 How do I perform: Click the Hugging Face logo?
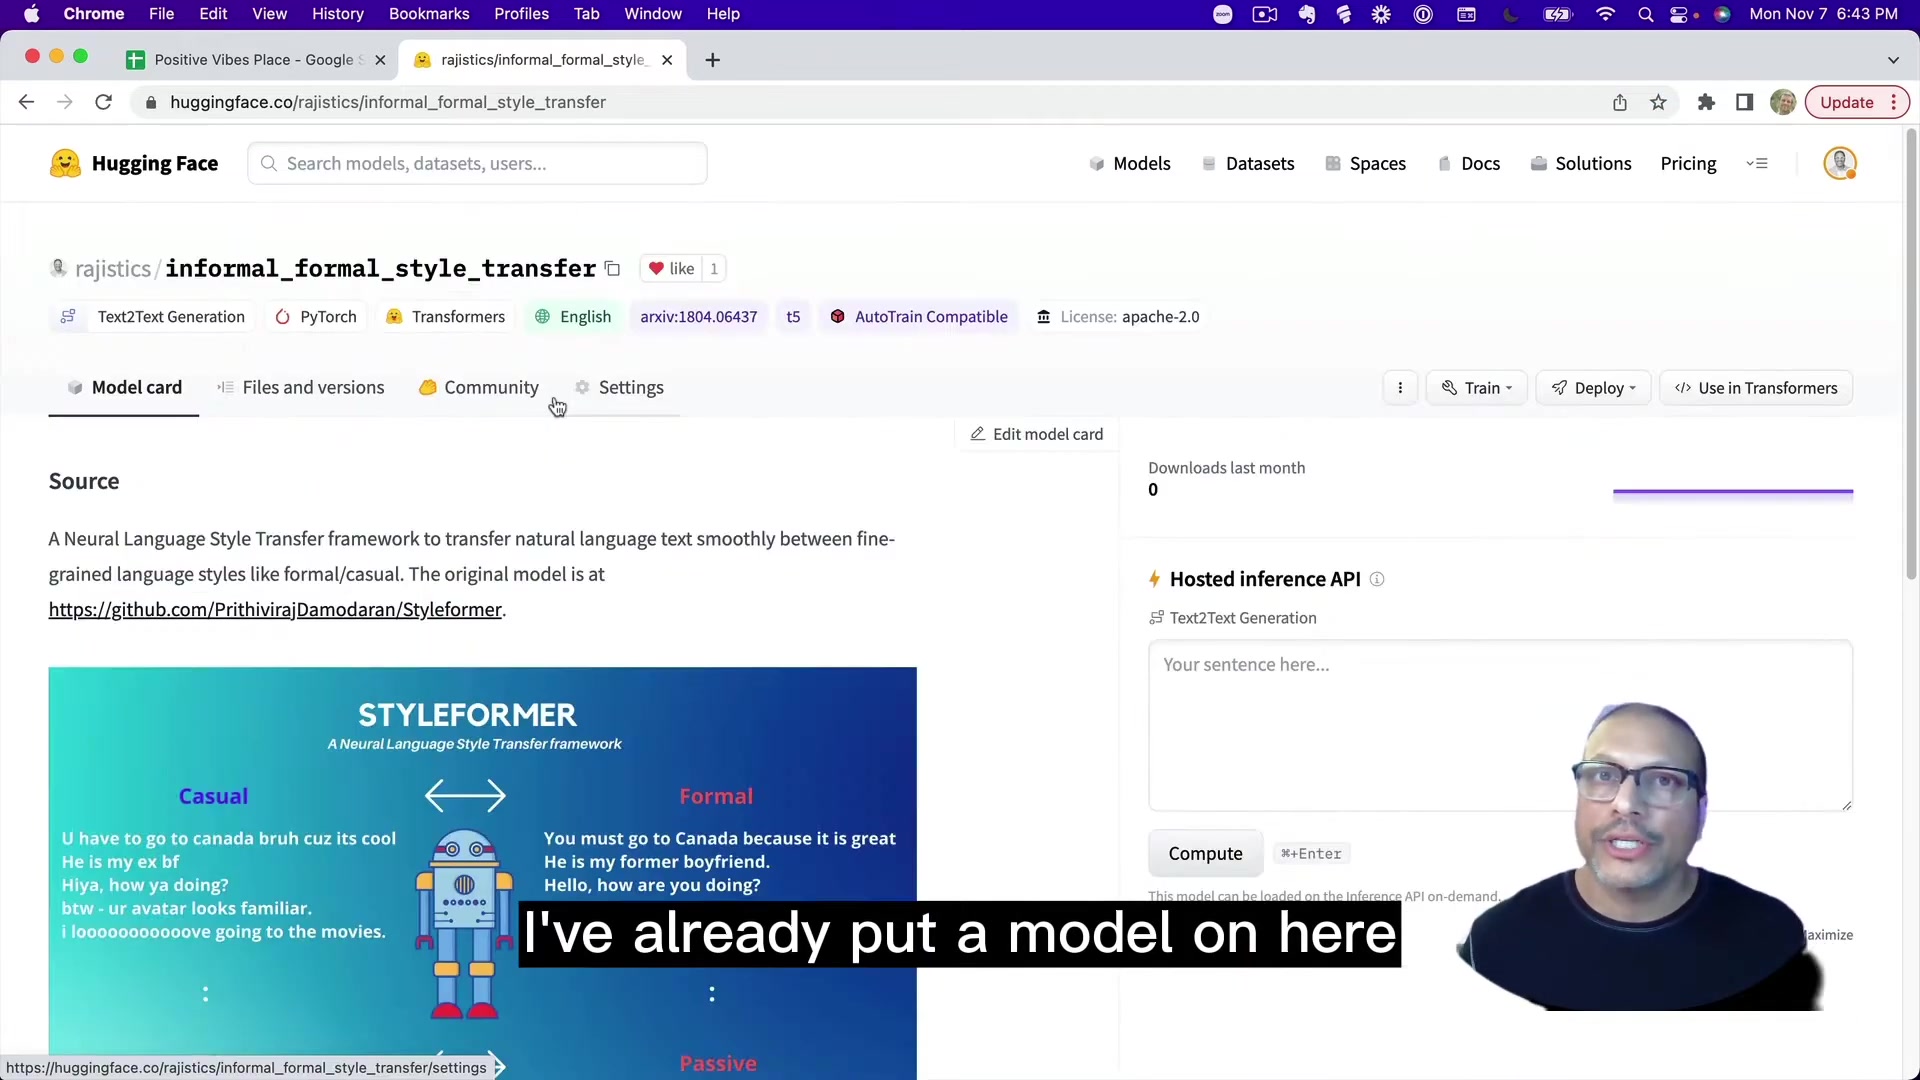point(134,164)
